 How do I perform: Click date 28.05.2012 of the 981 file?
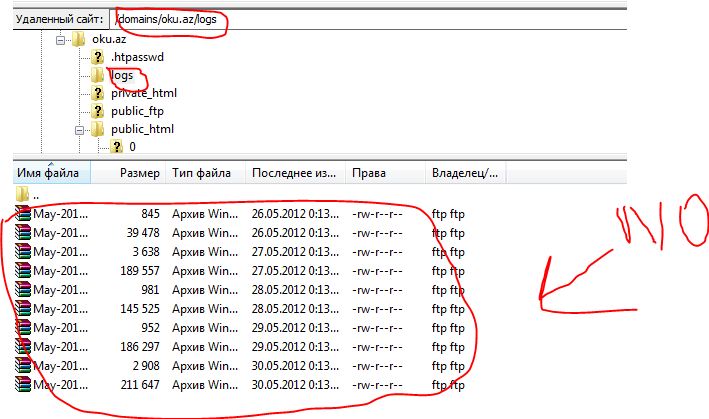click(295, 289)
